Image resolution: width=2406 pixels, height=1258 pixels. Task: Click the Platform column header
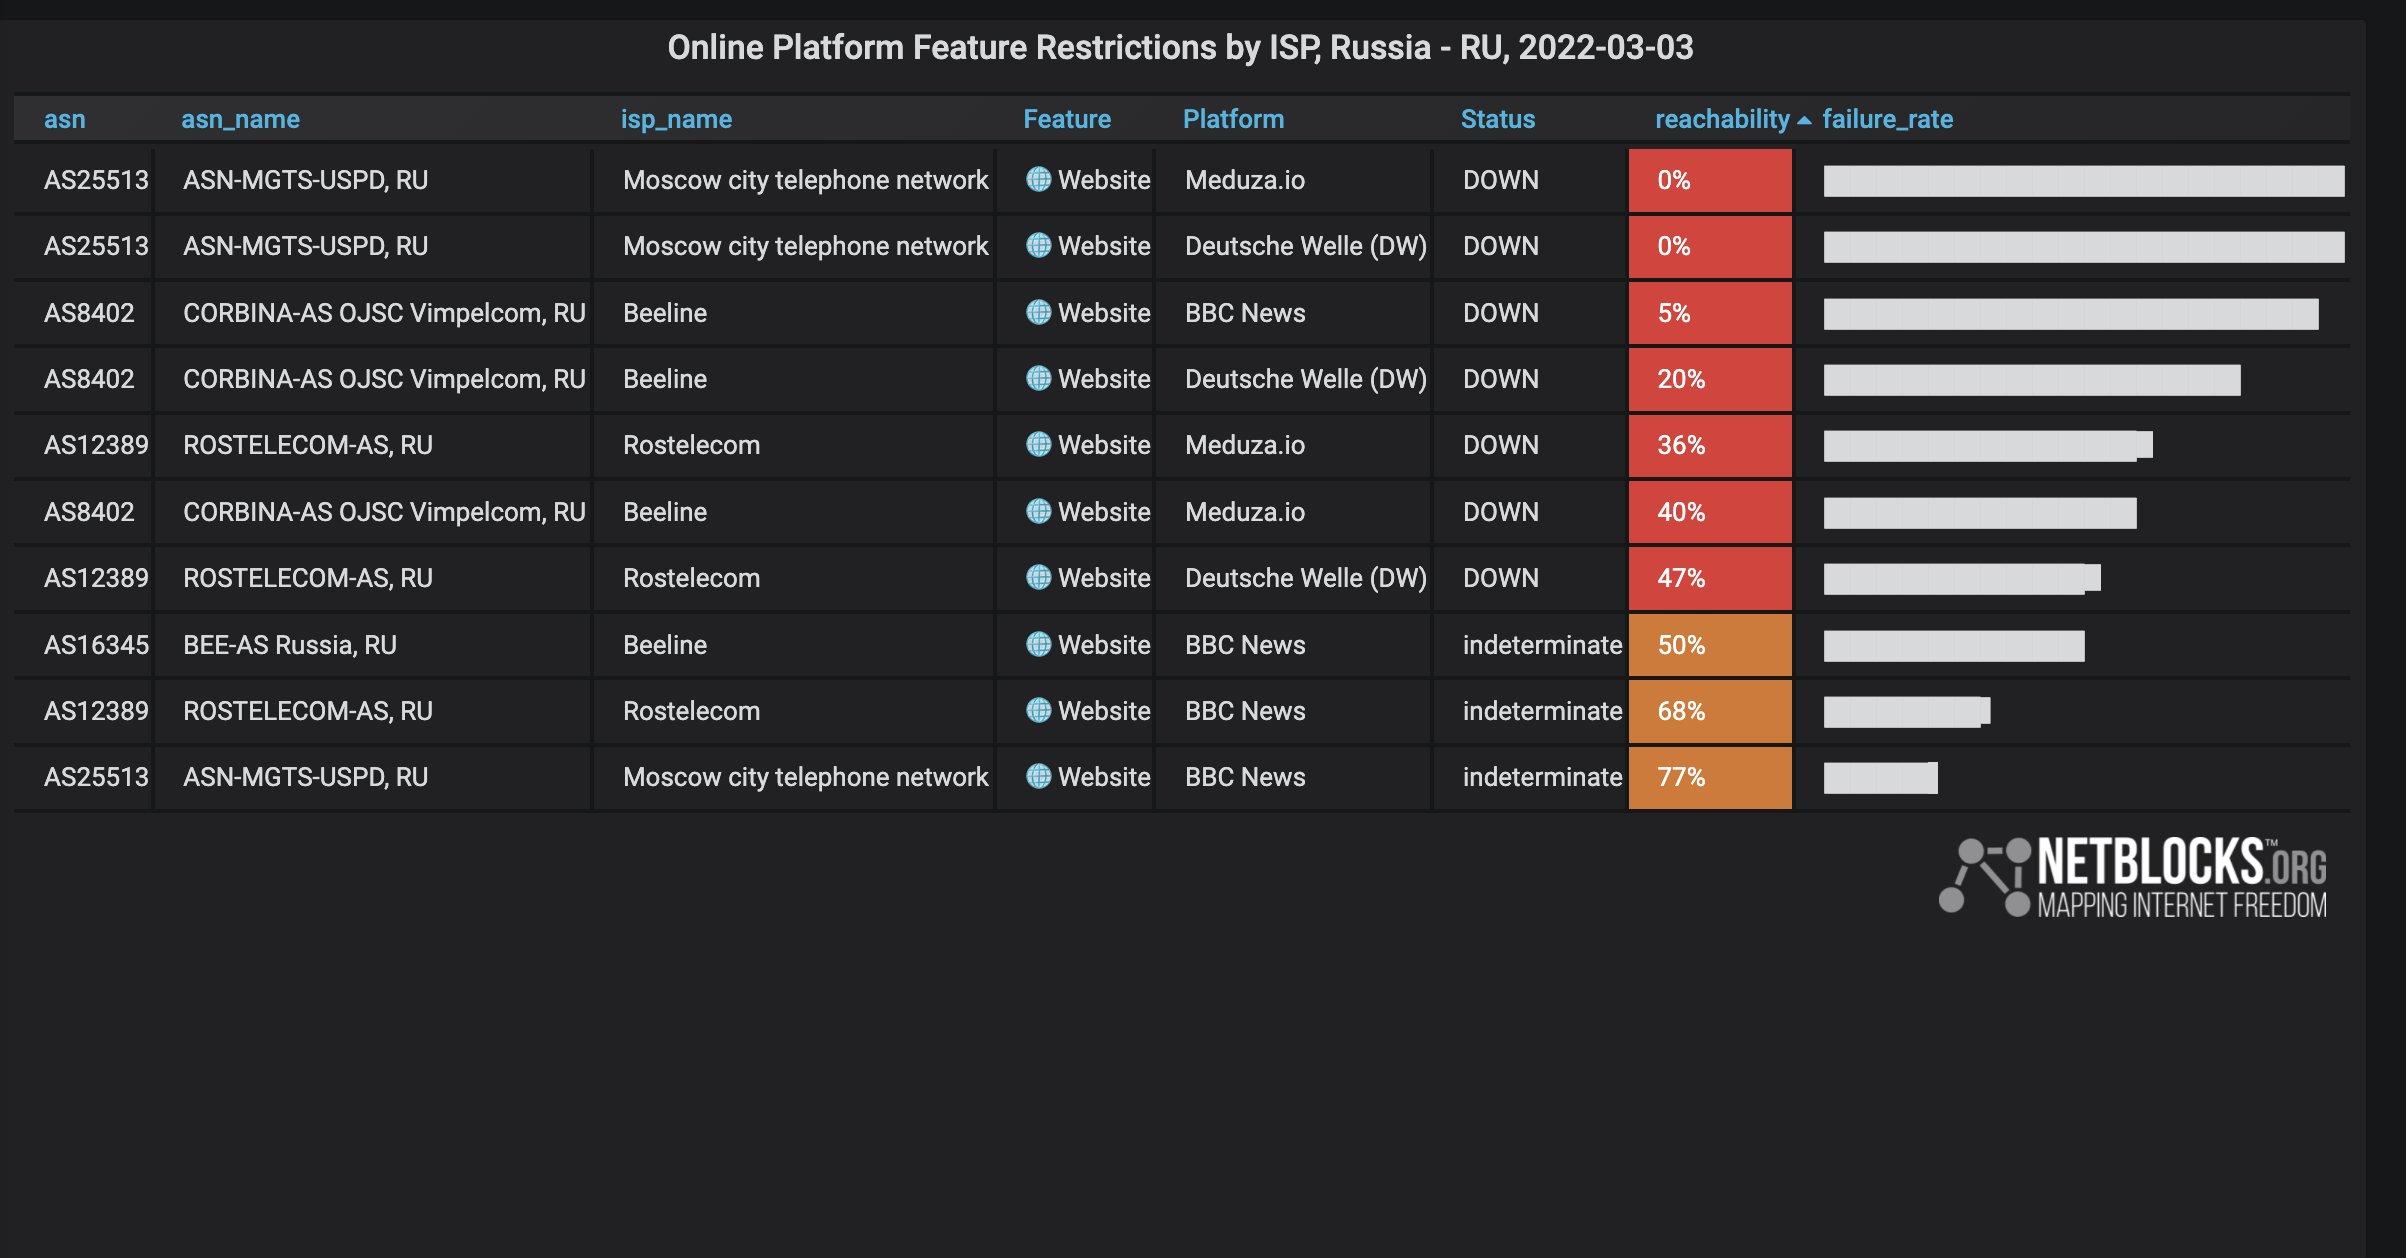tap(1233, 119)
